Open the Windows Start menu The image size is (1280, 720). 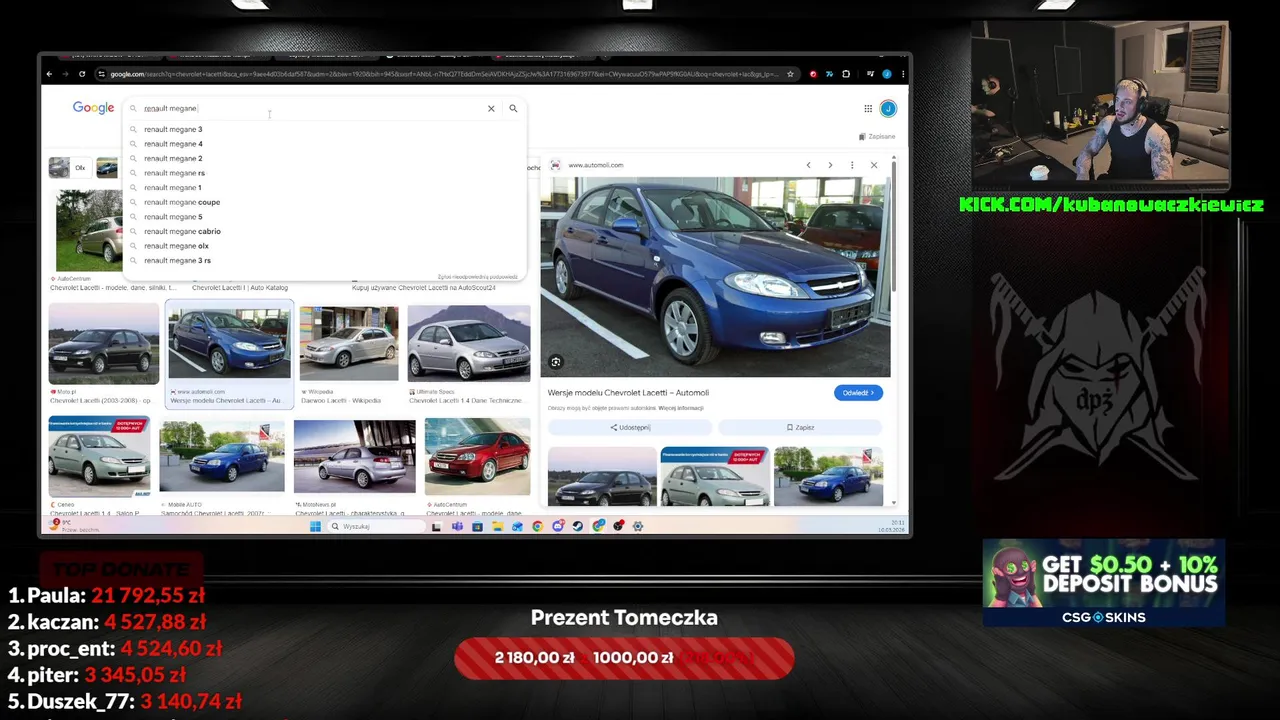(x=315, y=526)
